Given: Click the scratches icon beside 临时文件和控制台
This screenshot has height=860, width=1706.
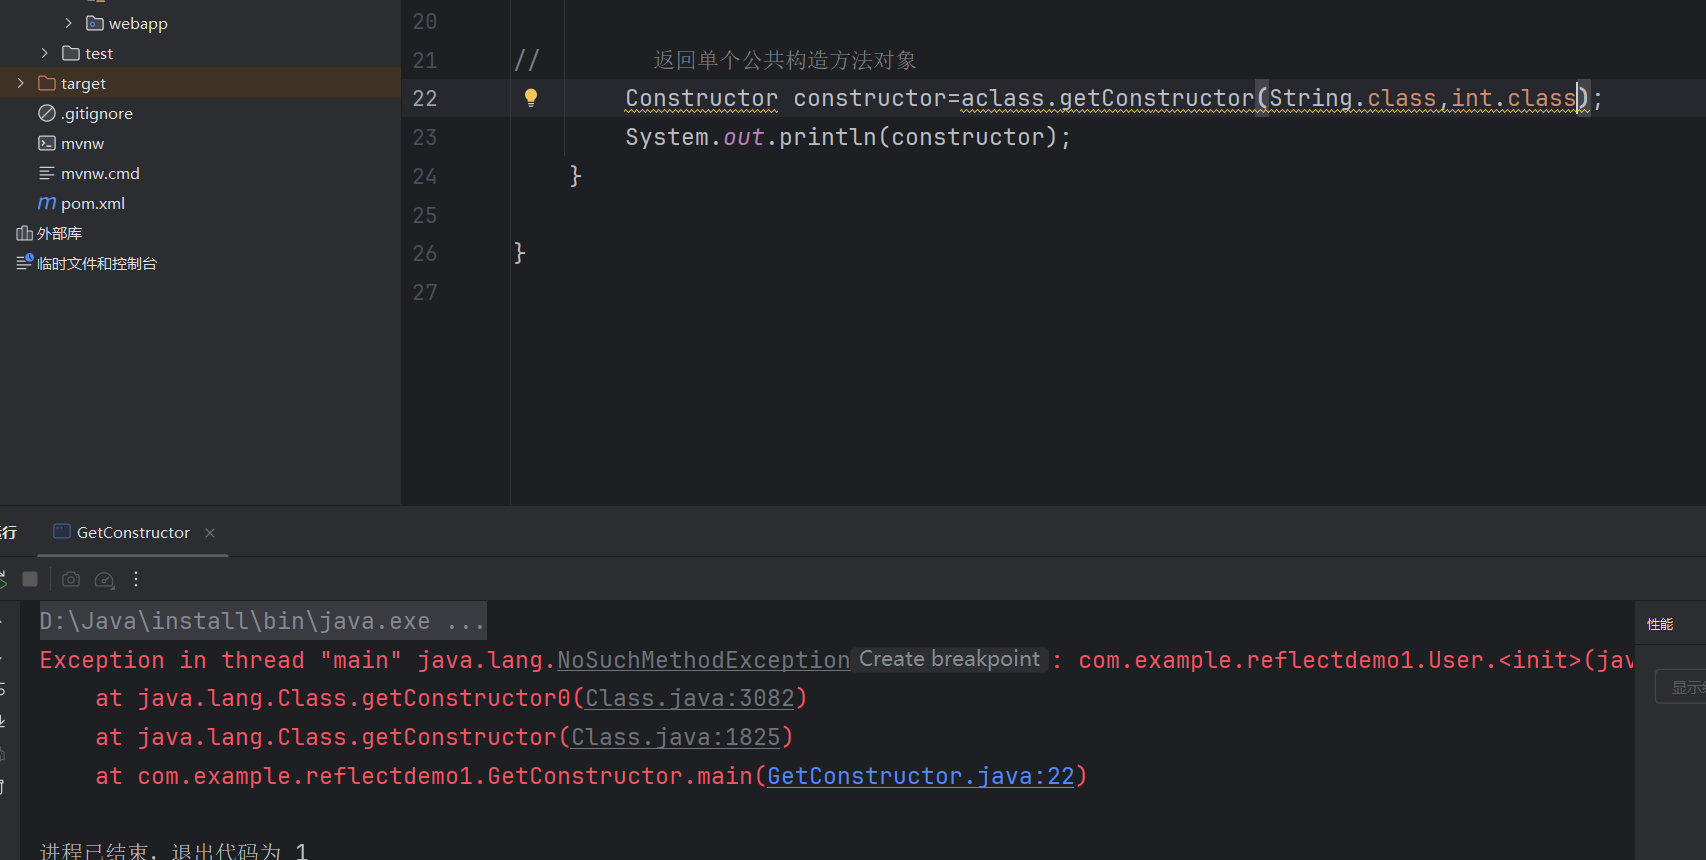Looking at the screenshot, I should [x=25, y=263].
